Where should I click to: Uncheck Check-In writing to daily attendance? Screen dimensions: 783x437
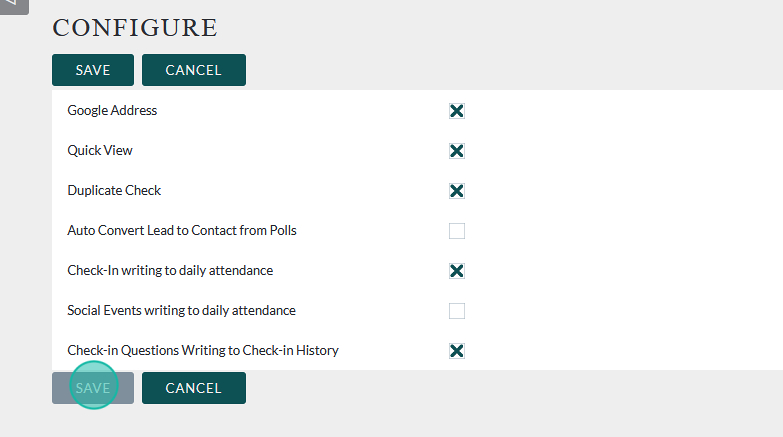tap(457, 271)
